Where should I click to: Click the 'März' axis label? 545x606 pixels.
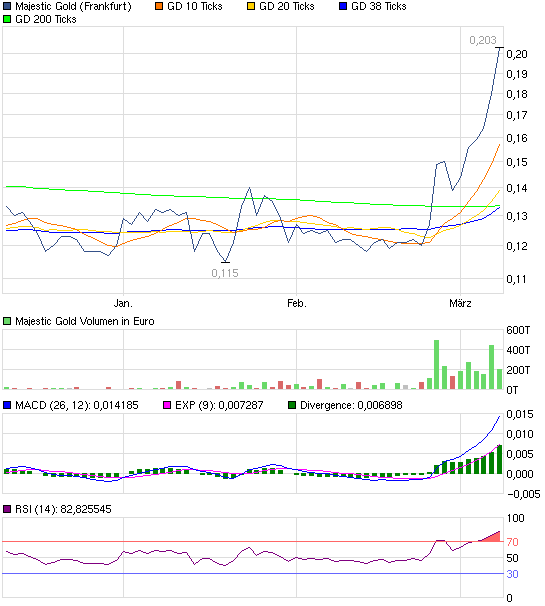tap(460, 303)
